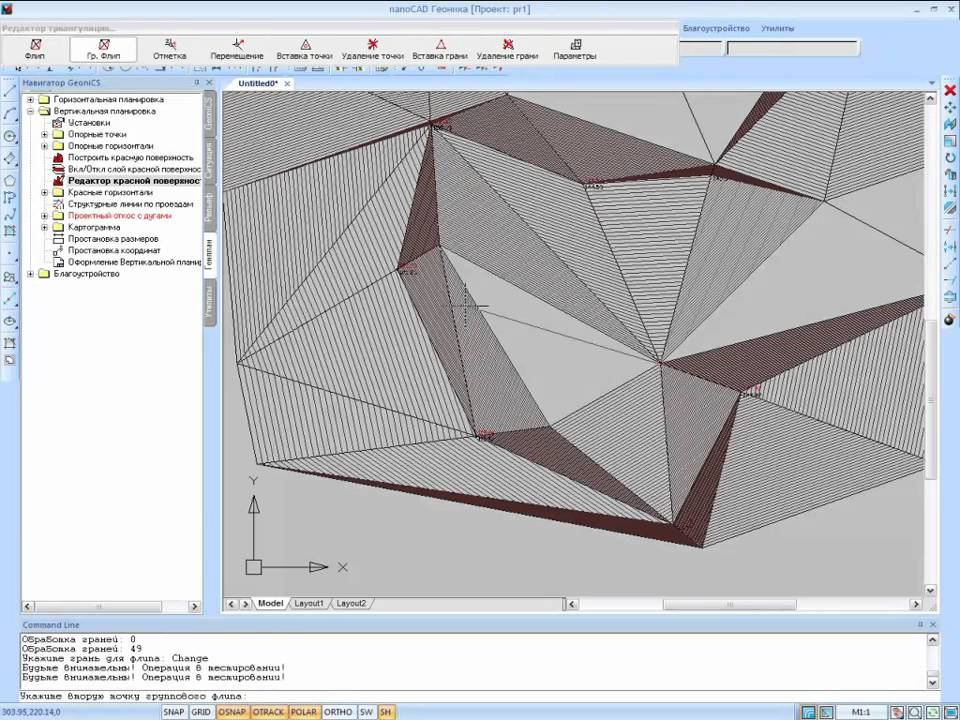Click the Флип triangulation tool
The height and width of the screenshot is (720, 960).
pos(35,49)
